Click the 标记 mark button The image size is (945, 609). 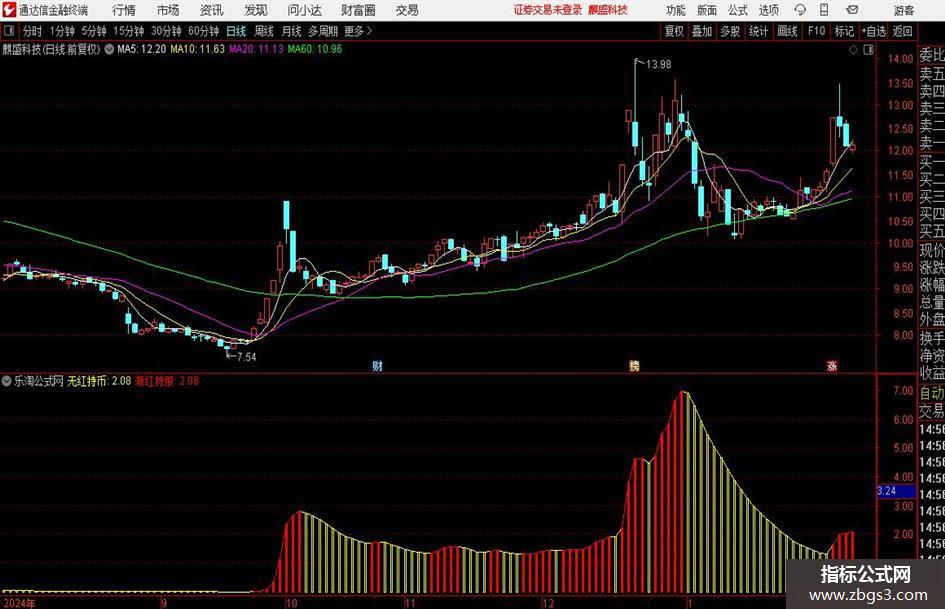(844, 31)
